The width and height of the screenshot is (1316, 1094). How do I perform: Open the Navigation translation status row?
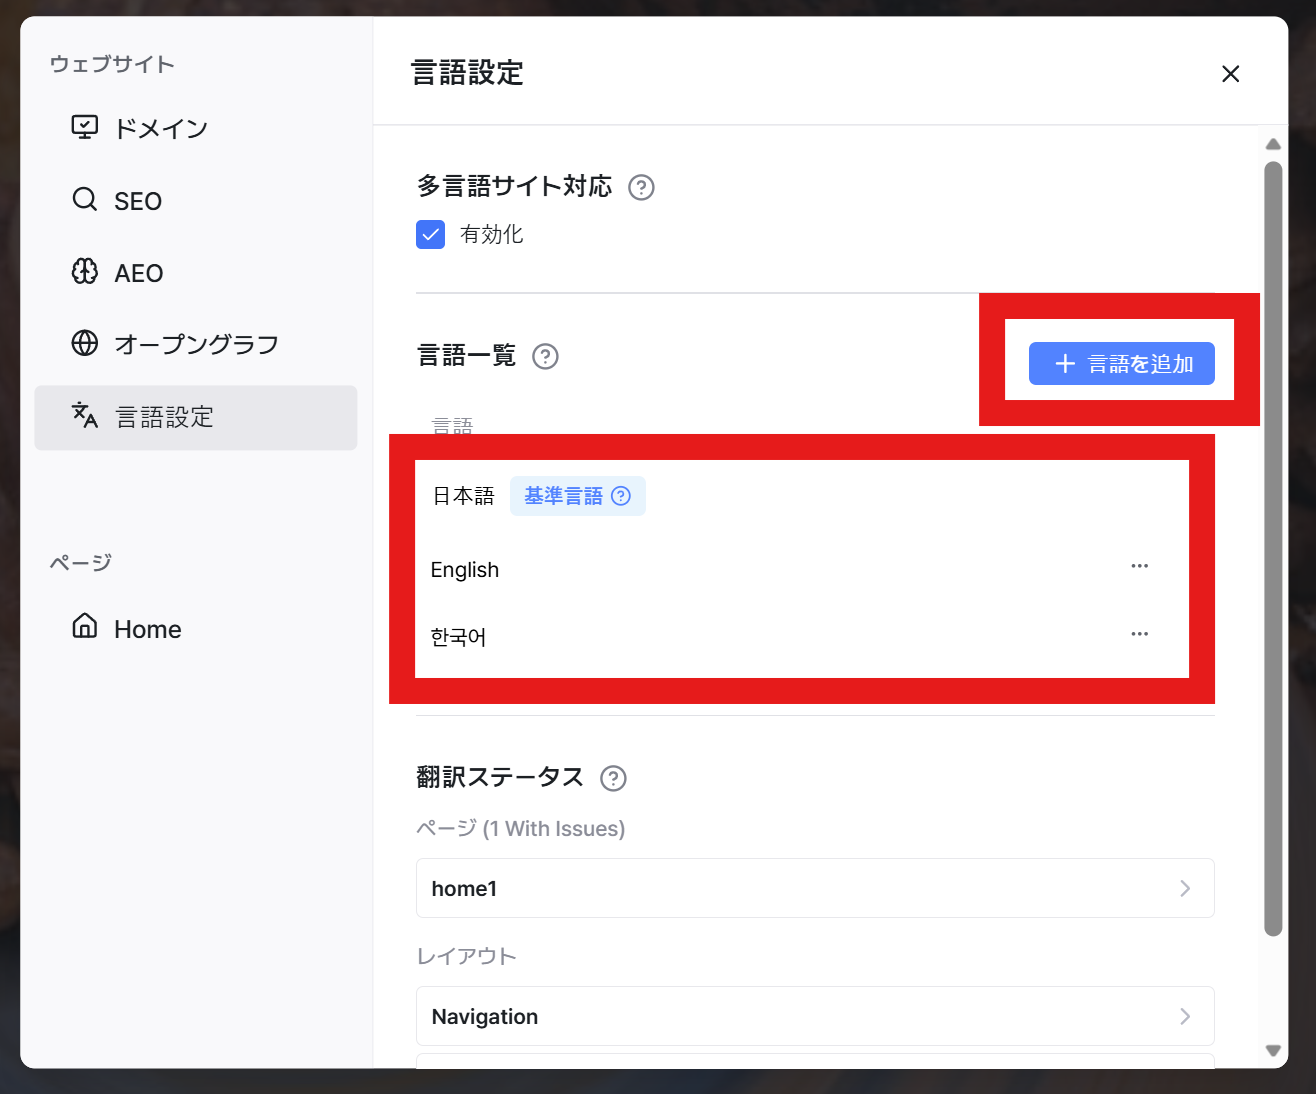(815, 1016)
